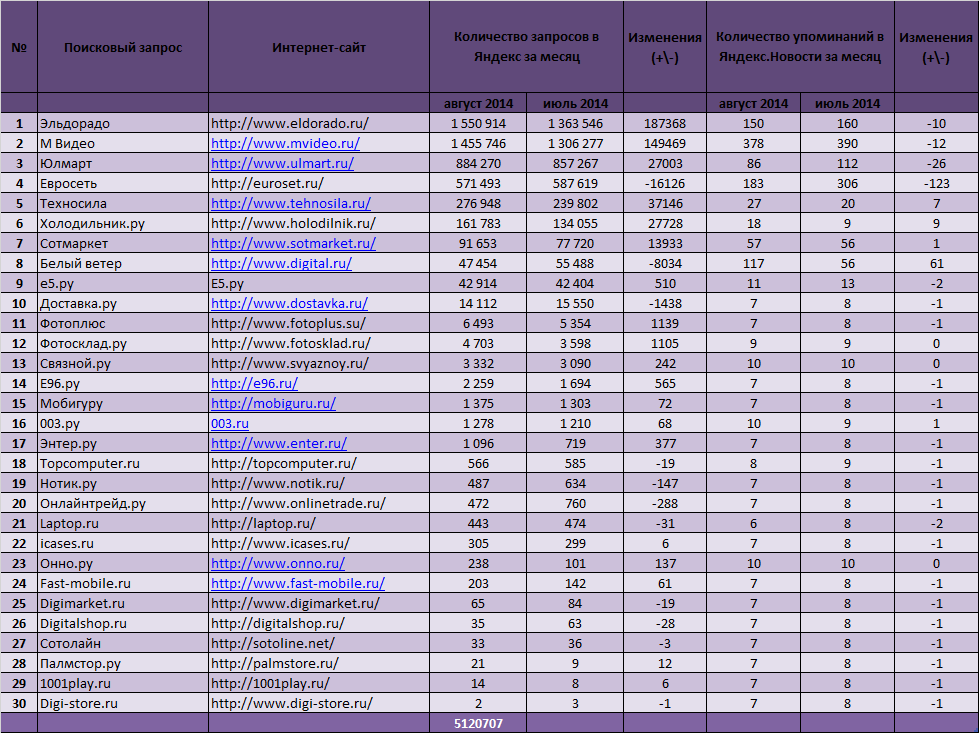Click the № column header cell
Screen dimensions: 979x733
tap(19, 48)
